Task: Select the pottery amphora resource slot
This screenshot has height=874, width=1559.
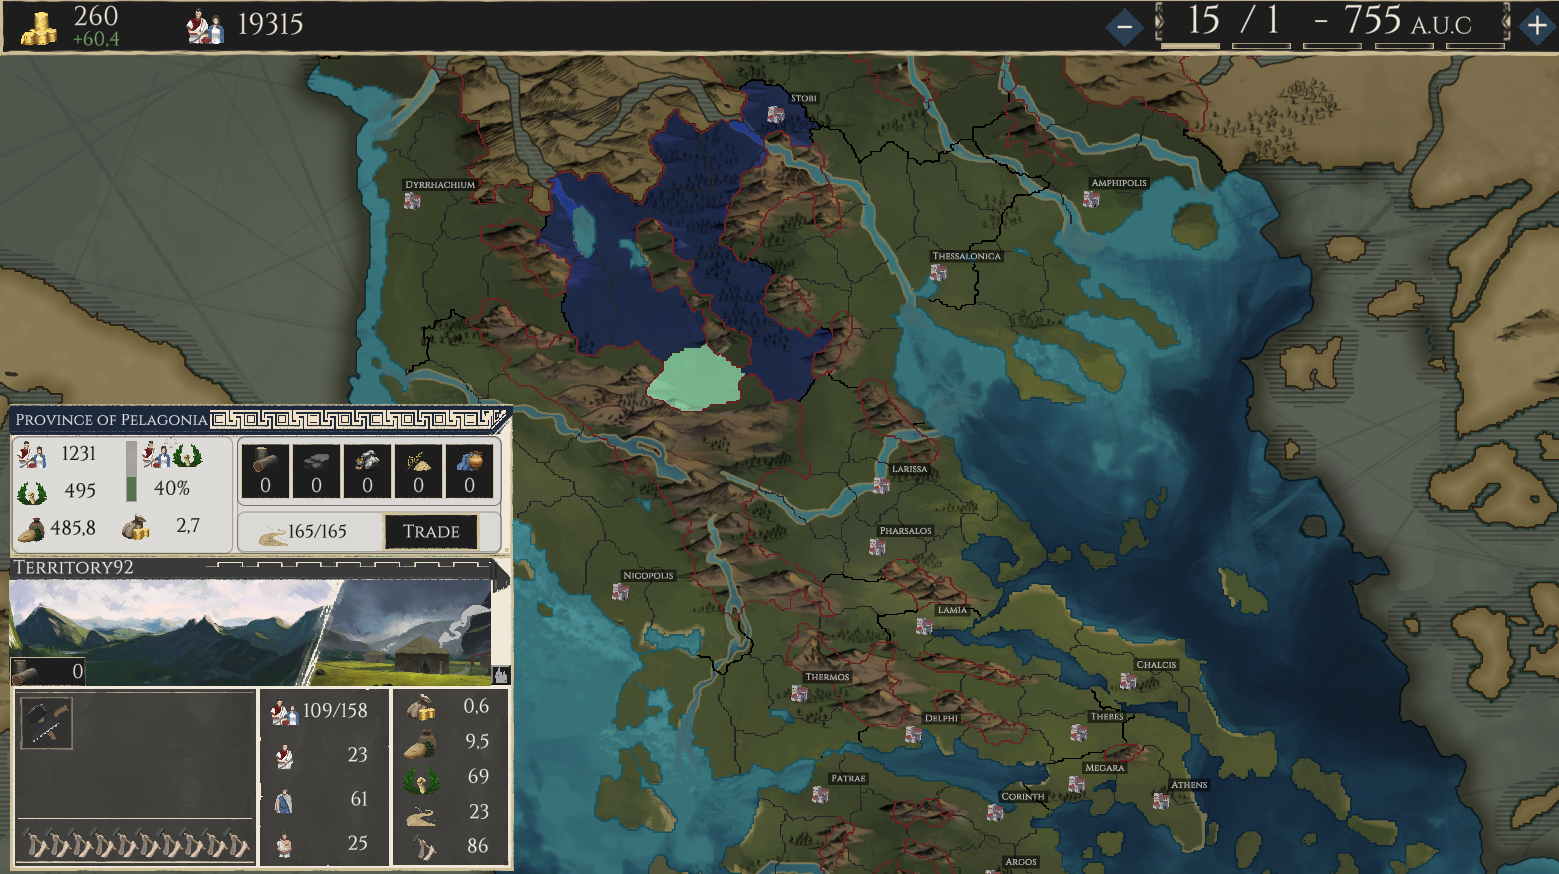Action: pos(469,471)
